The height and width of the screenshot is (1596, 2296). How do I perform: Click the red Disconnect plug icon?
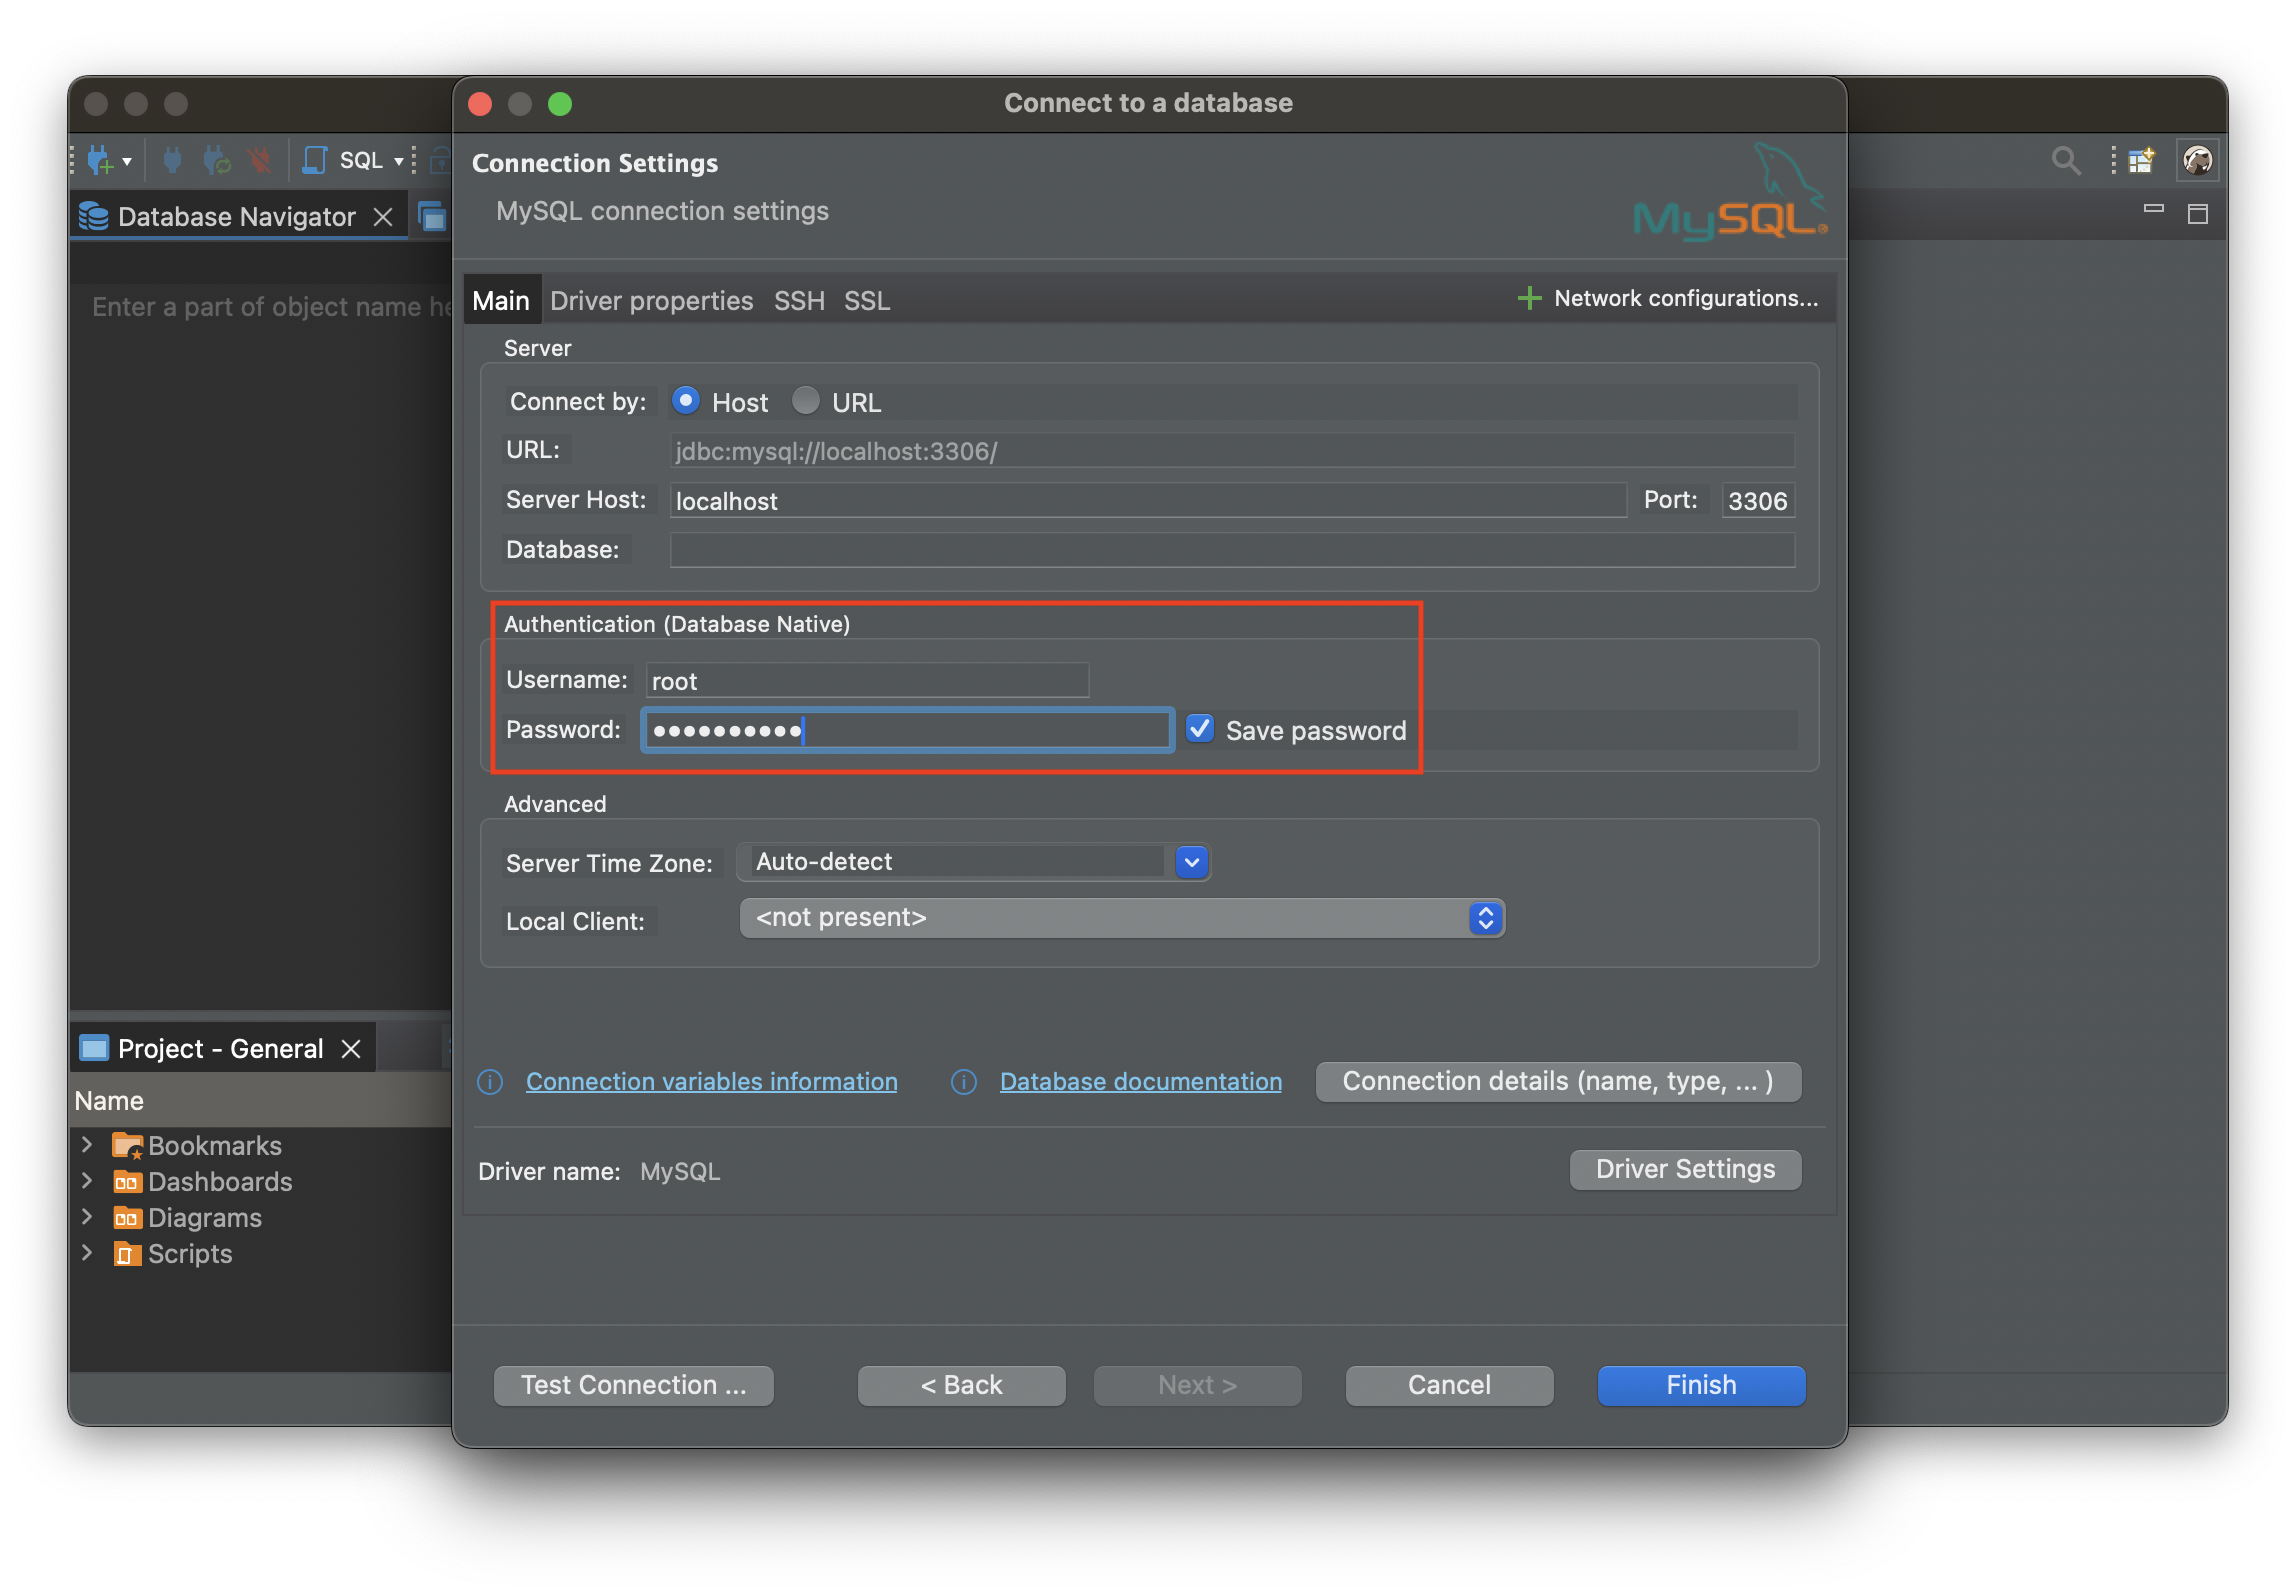260,160
